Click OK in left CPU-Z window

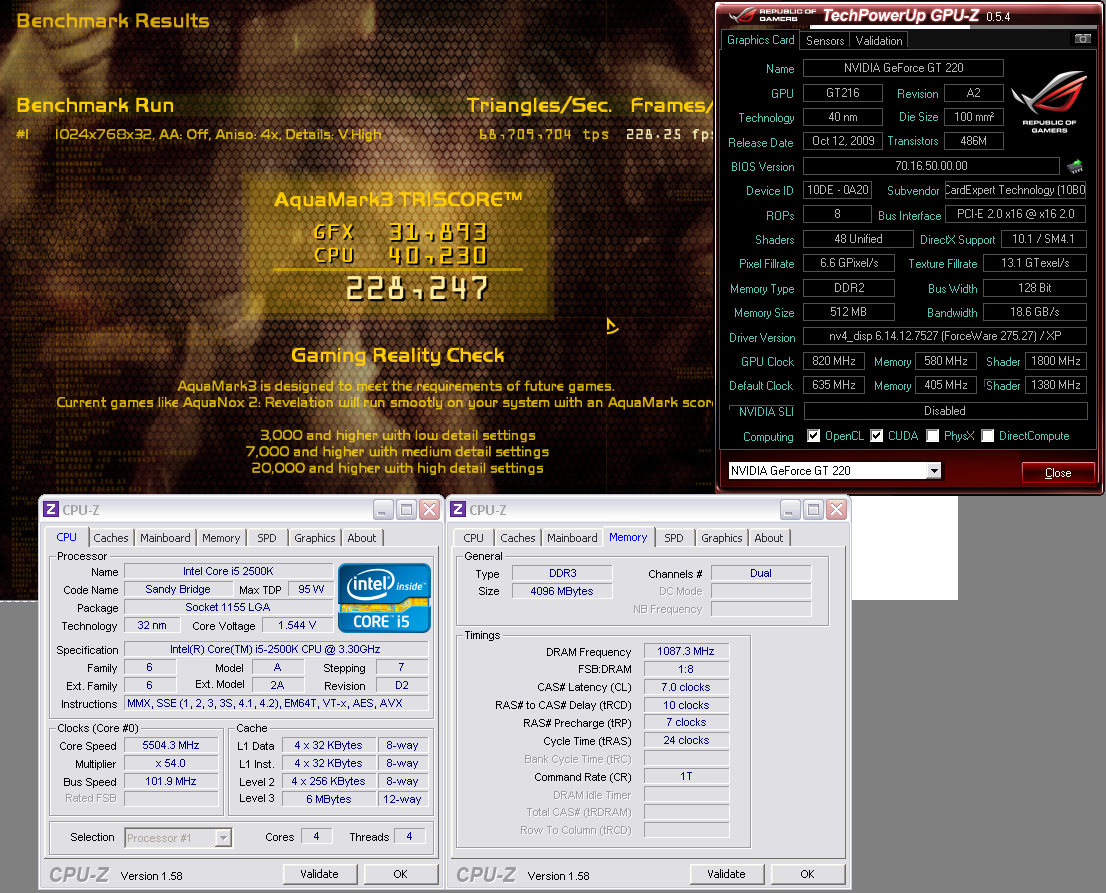pyautogui.click(x=401, y=874)
